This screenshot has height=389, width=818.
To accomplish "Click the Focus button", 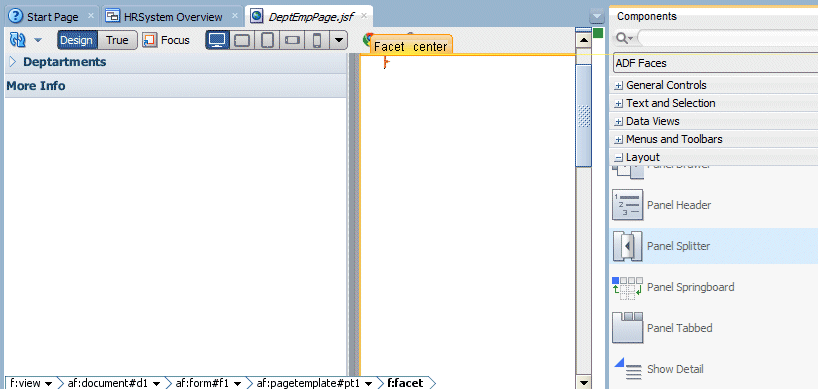I will tap(167, 40).
